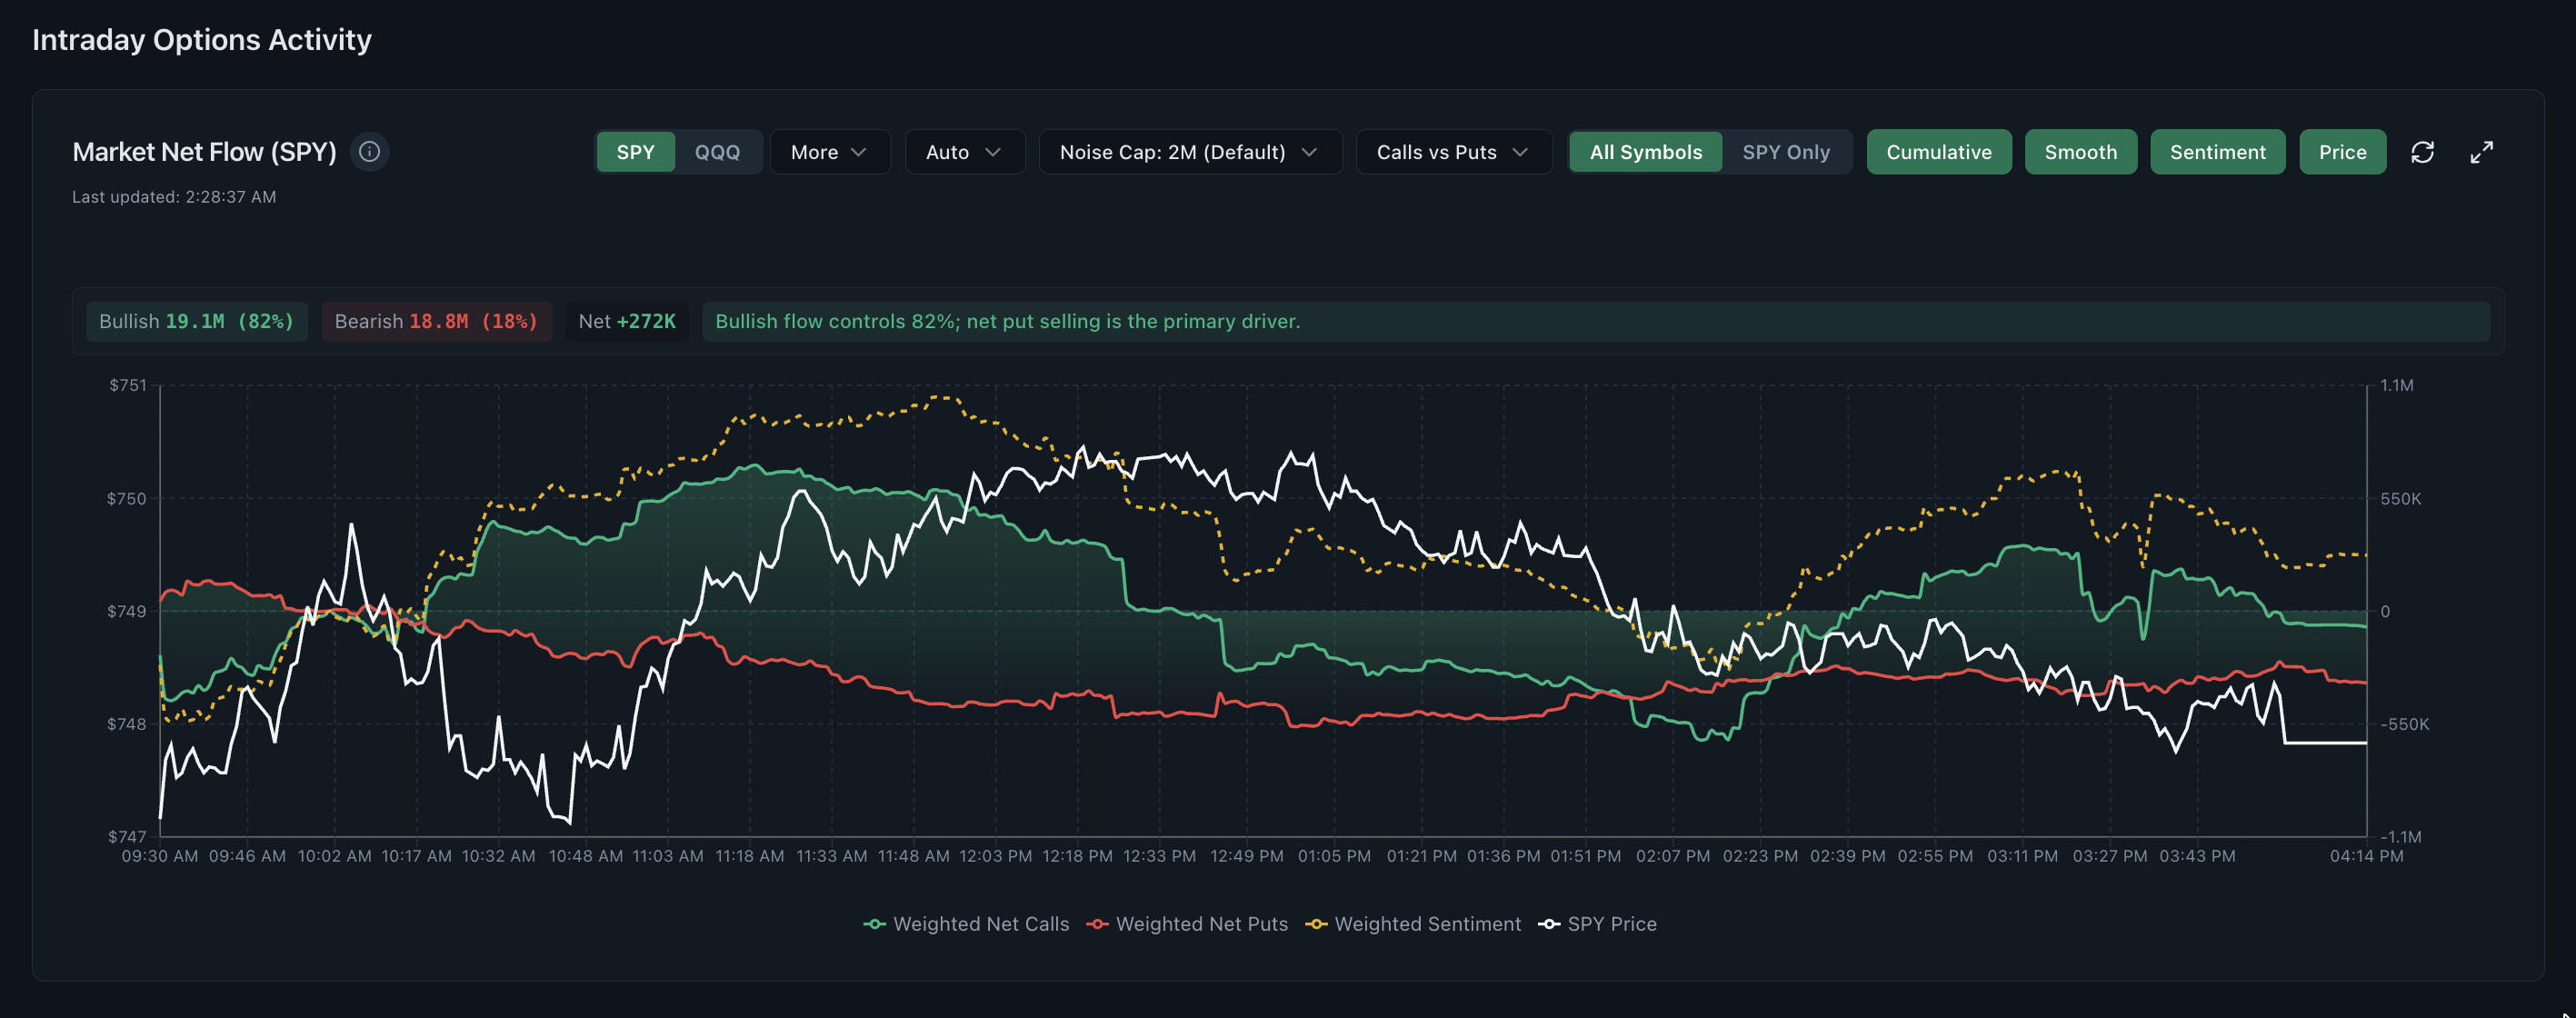
Task: Toggle SPY Price legend series
Action: [1597, 924]
